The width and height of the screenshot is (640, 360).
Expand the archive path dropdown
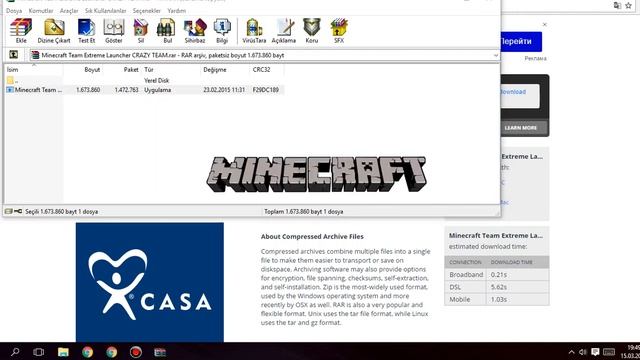496,55
